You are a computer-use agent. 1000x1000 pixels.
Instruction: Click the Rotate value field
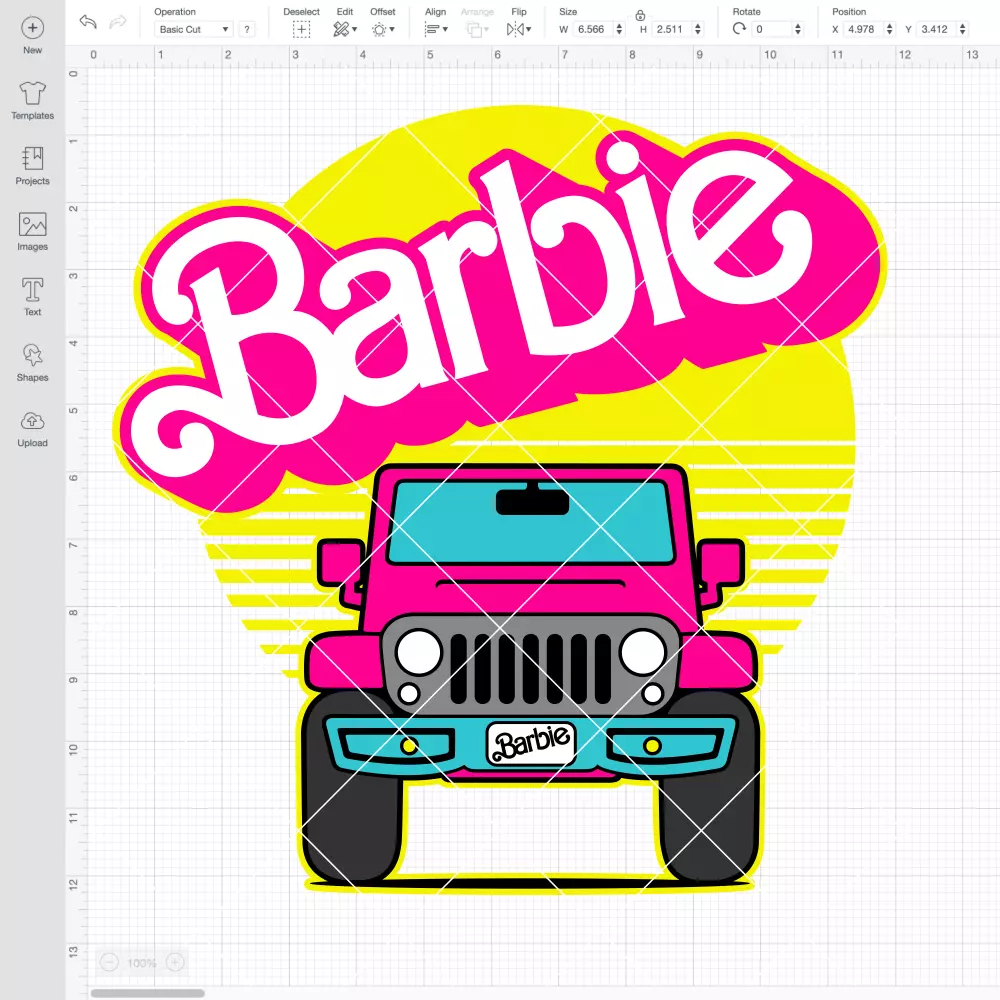[x=771, y=29]
